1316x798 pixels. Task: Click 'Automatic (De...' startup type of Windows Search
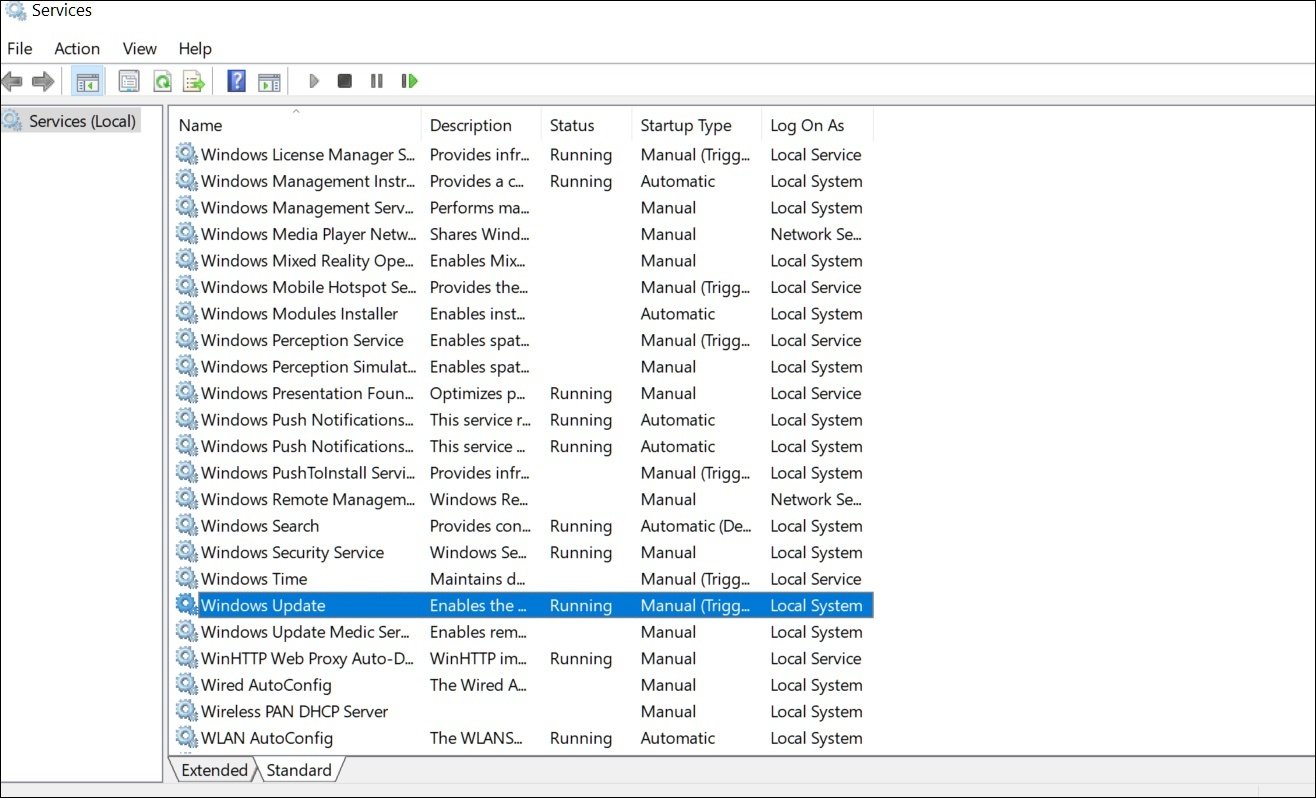(x=696, y=526)
